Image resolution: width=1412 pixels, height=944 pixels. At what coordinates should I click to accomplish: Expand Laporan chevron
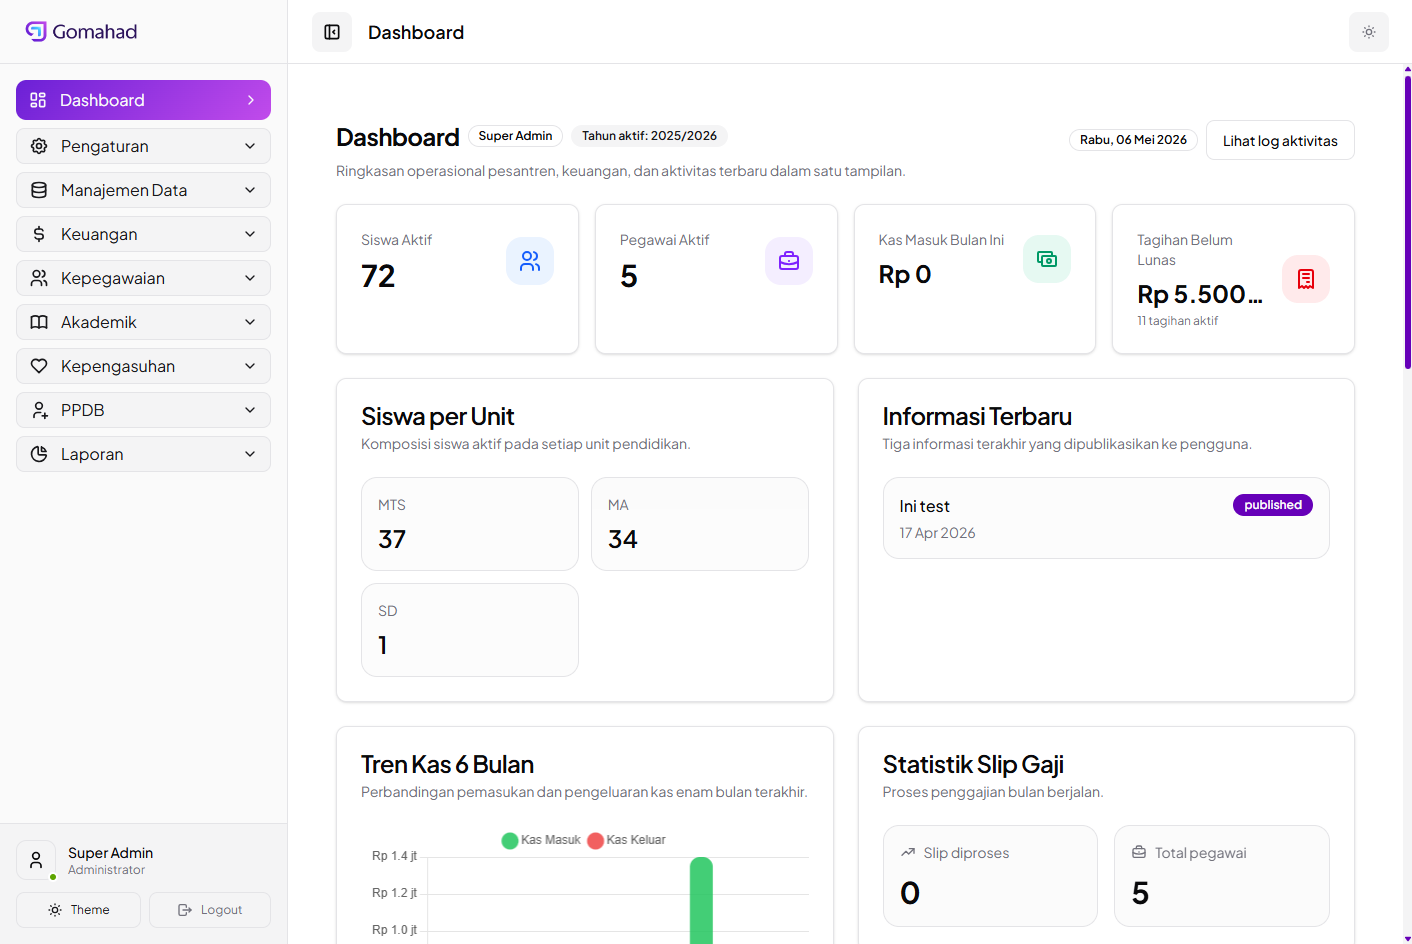coord(250,454)
